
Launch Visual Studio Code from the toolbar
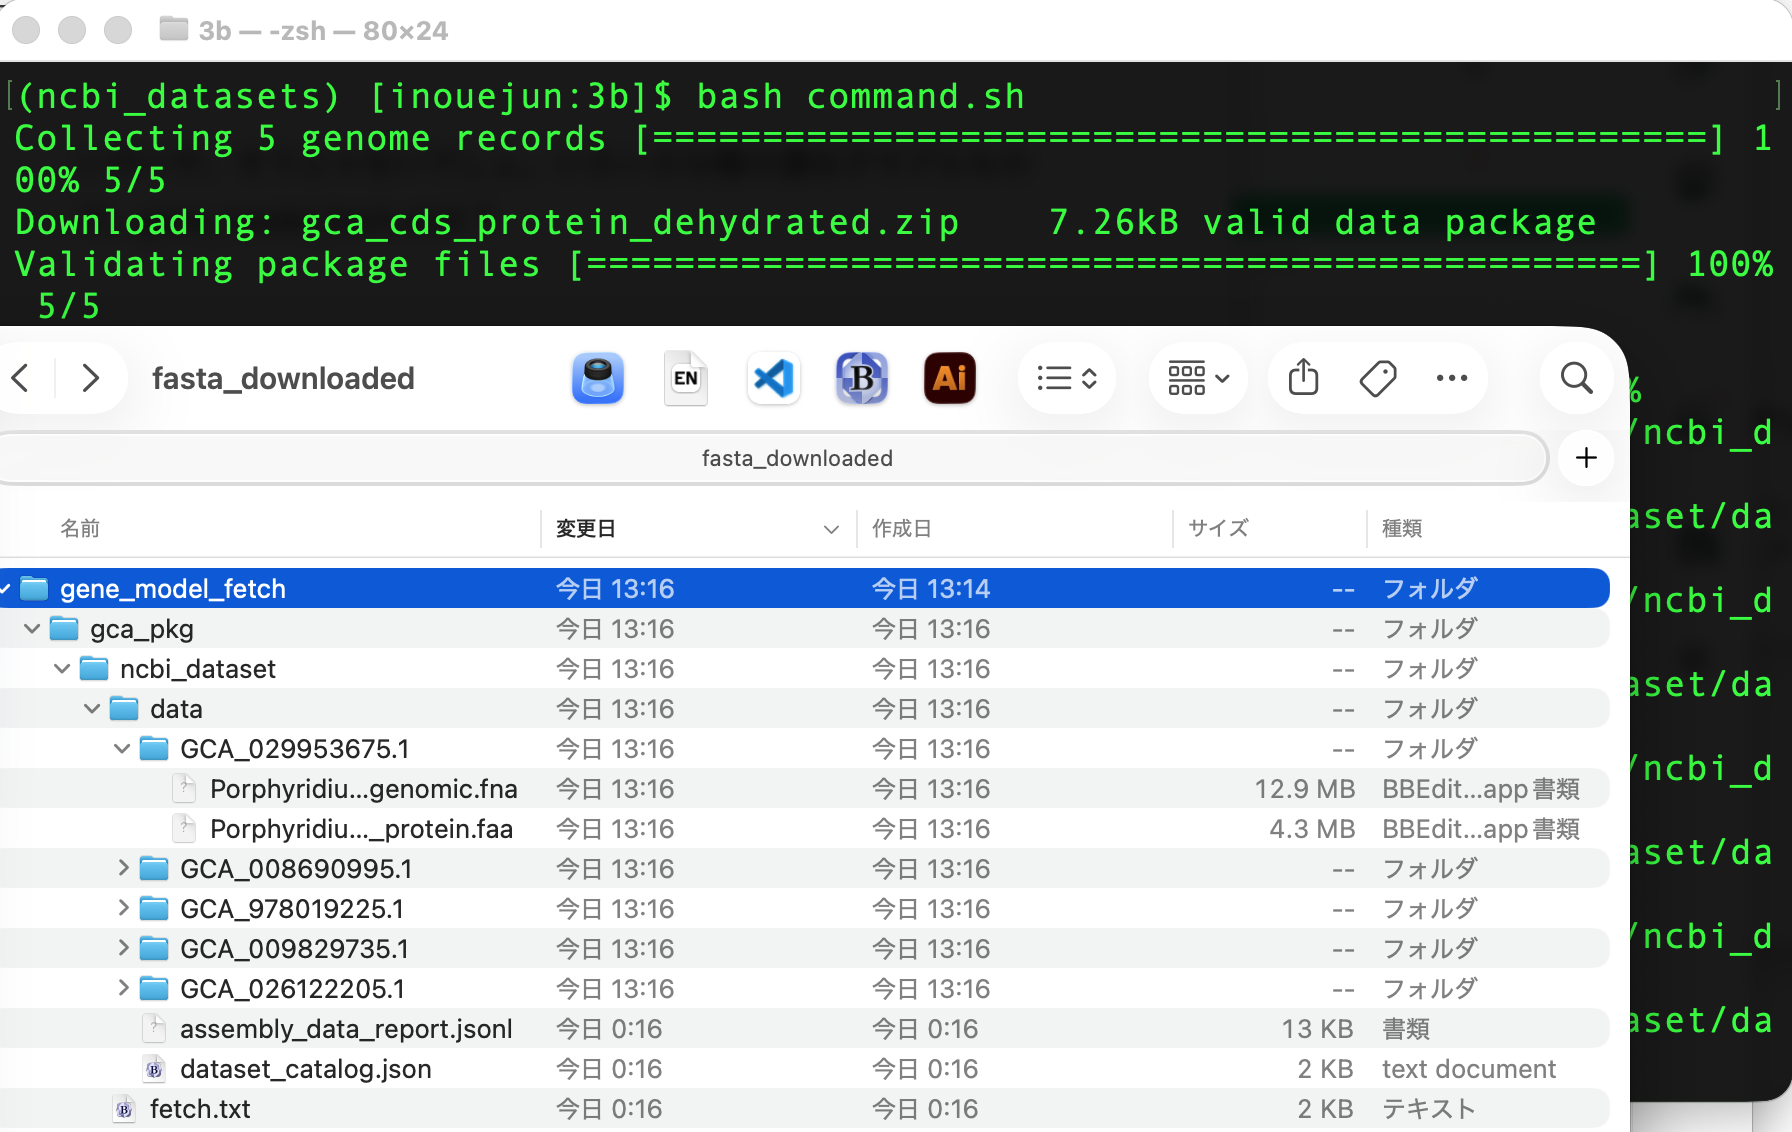[x=773, y=378]
